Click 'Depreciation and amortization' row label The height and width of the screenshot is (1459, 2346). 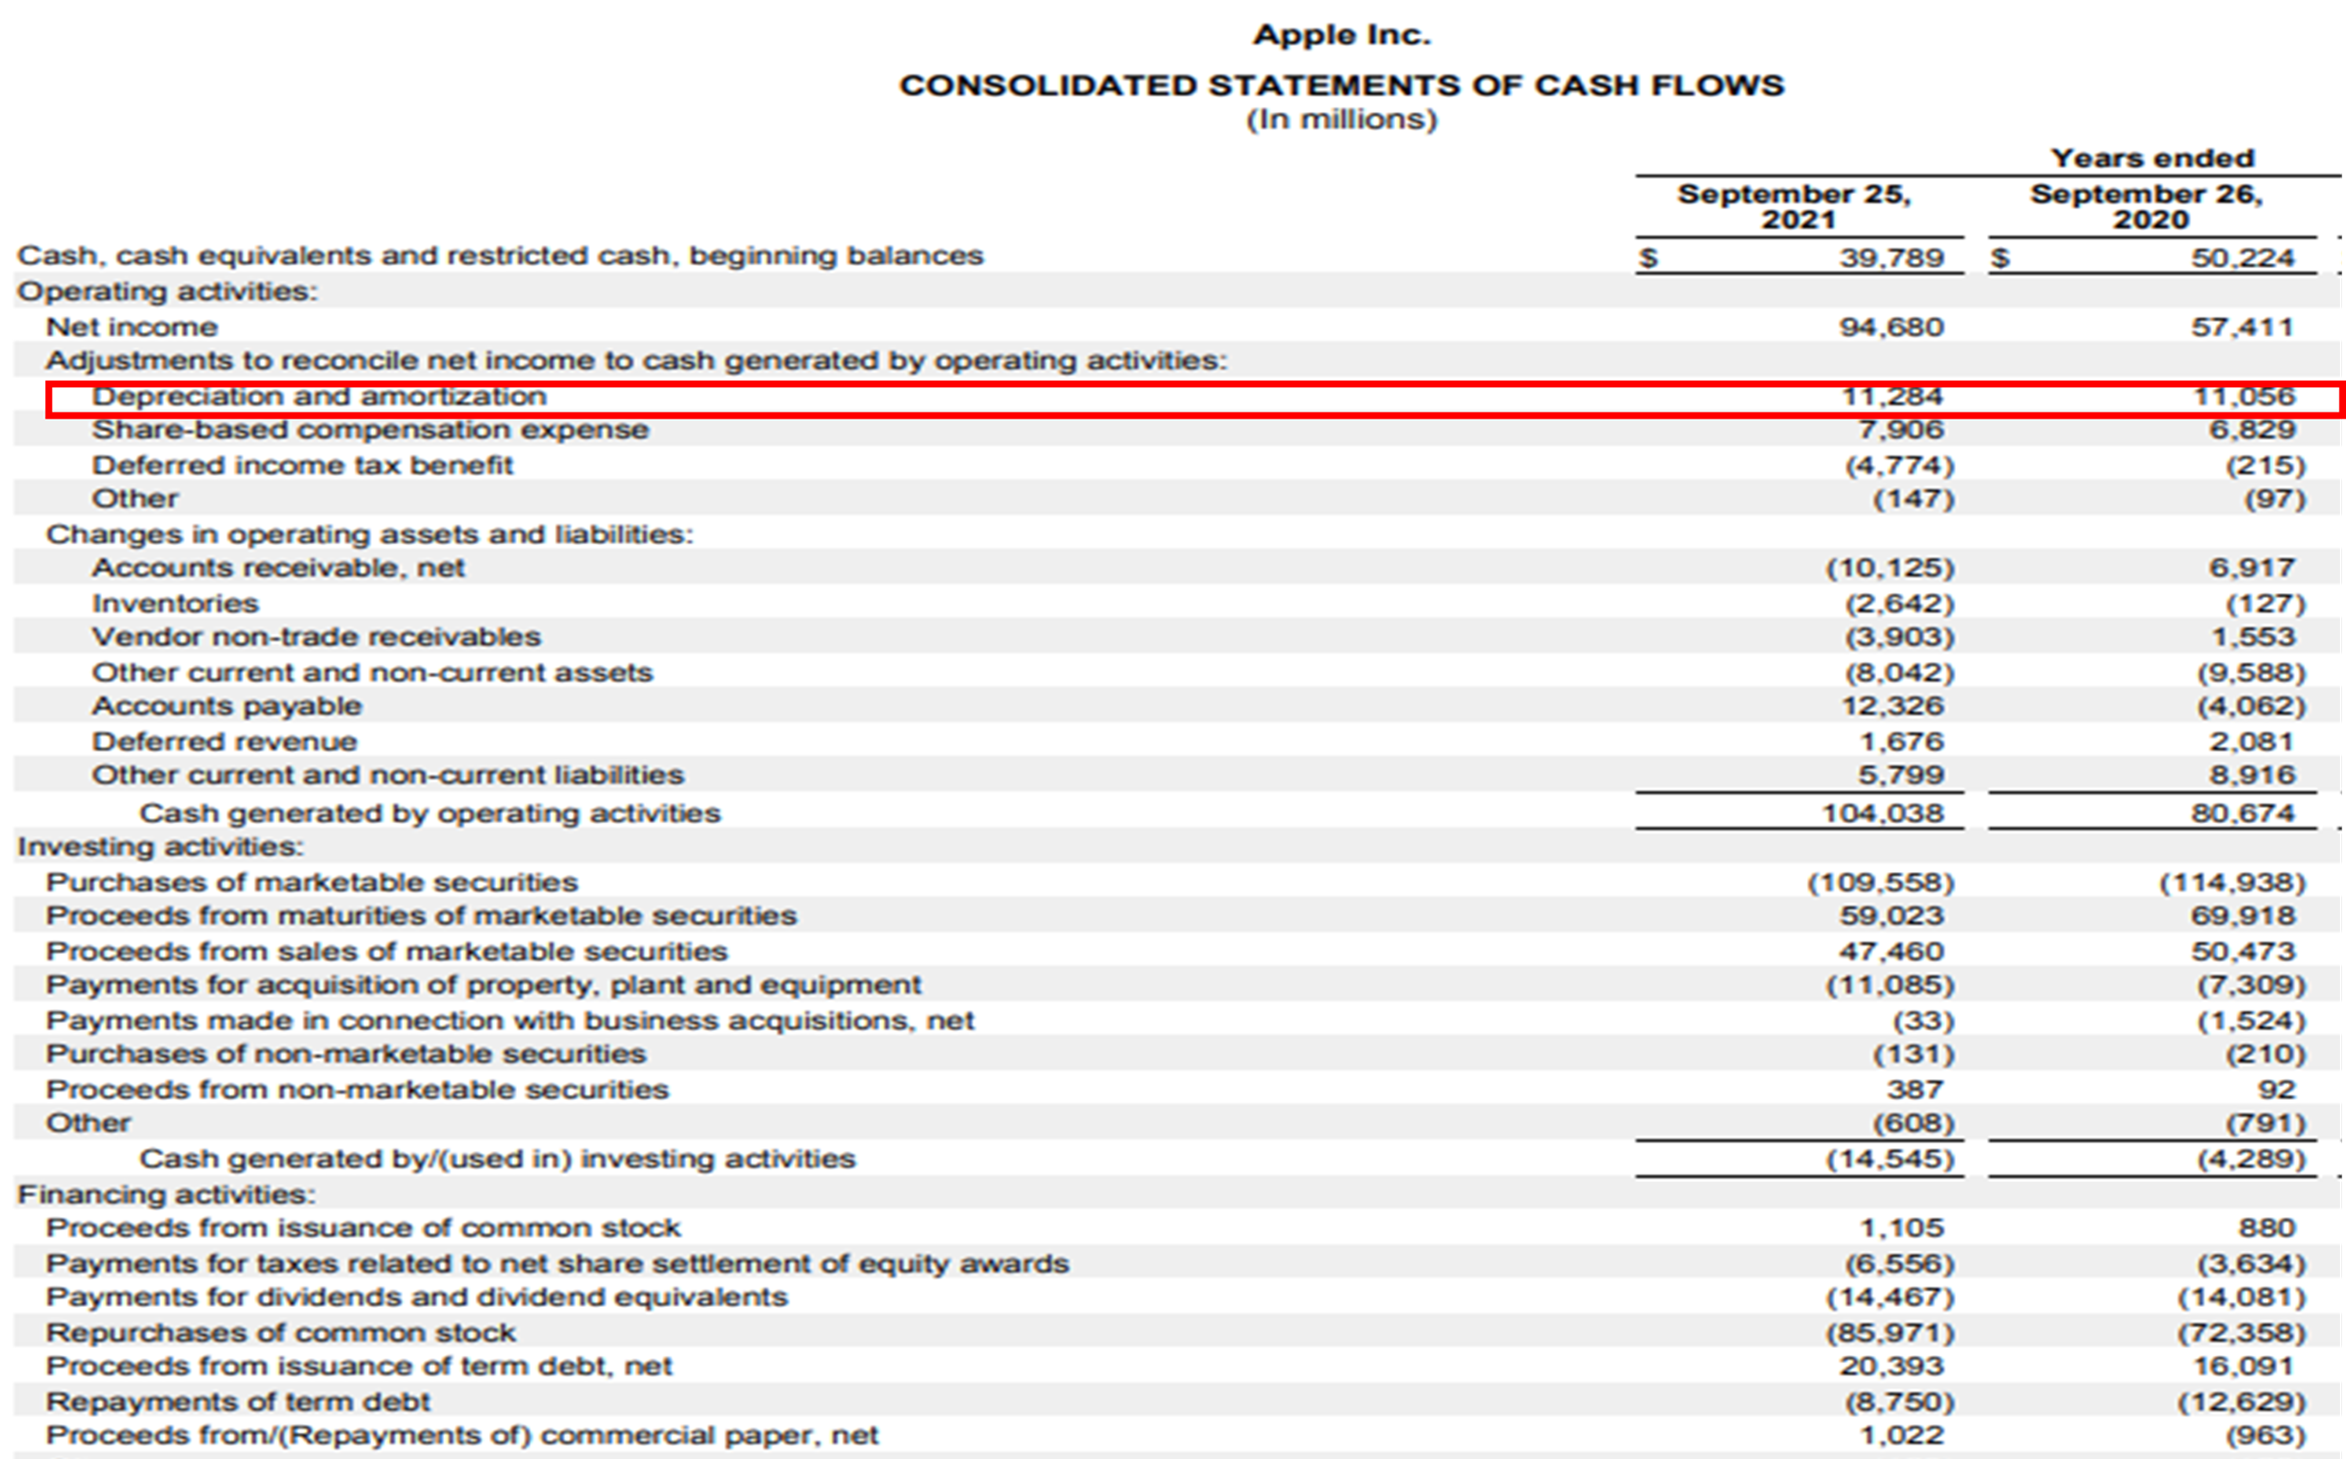319,396
